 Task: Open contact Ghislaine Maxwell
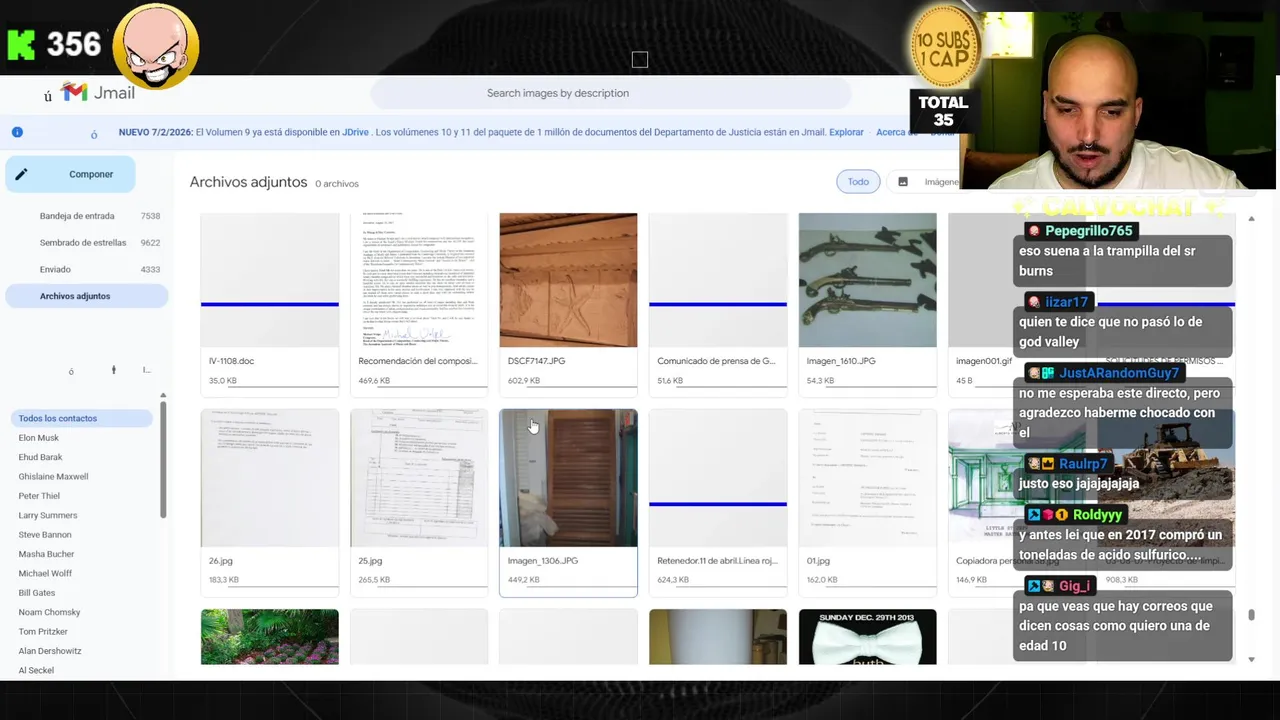pyautogui.click(x=53, y=477)
